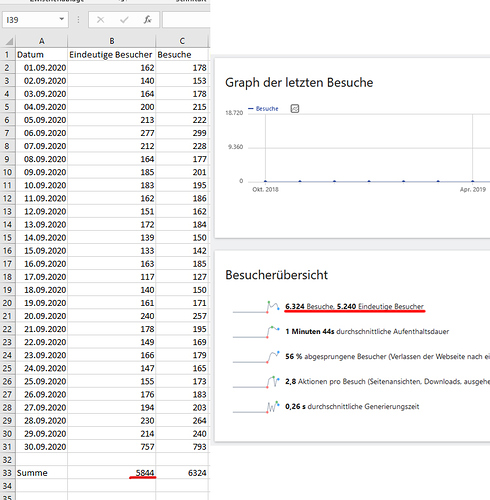Select cell with value 240 for 29.09.2020

[182, 434]
